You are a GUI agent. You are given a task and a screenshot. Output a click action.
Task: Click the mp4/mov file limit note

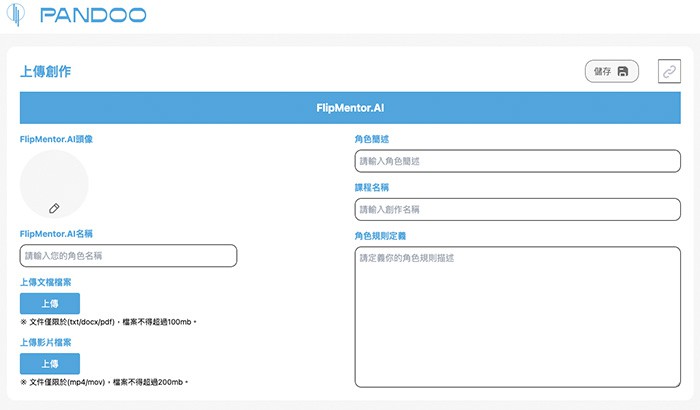pyautogui.click(x=105, y=382)
